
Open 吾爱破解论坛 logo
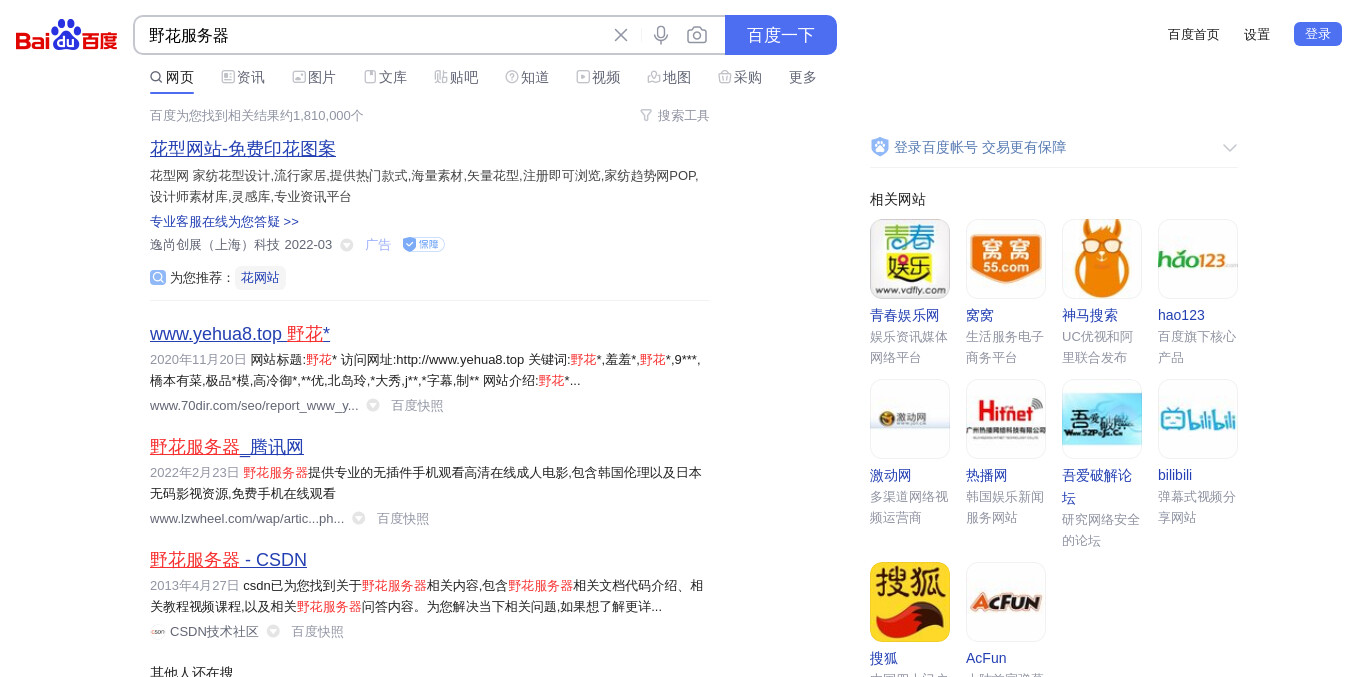pyautogui.click(x=1102, y=419)
